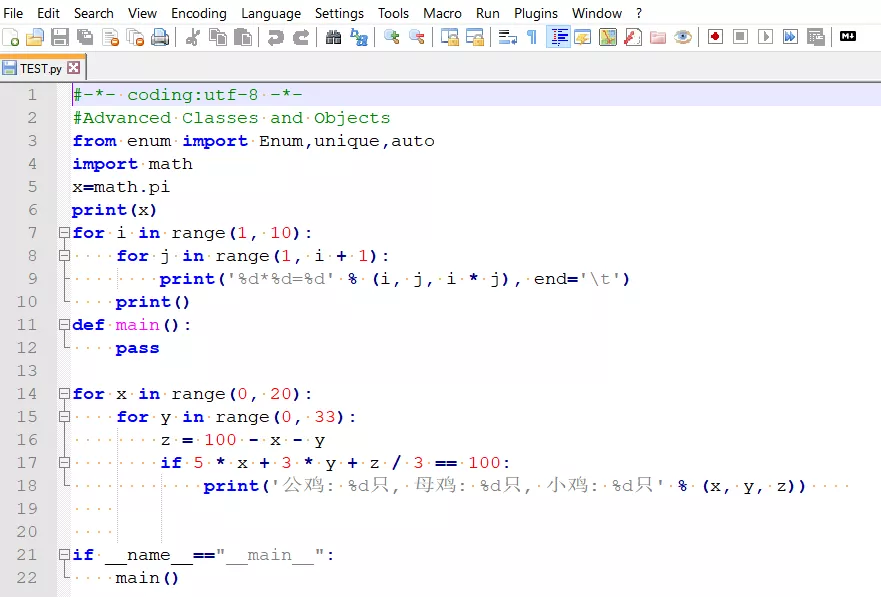
Task: Click the 'pass' keyword on line 12
Action: click(138, 348)
